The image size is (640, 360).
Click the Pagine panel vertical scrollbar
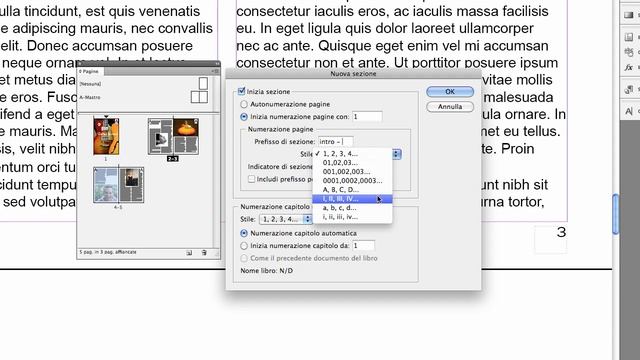[x=216, y=180]
